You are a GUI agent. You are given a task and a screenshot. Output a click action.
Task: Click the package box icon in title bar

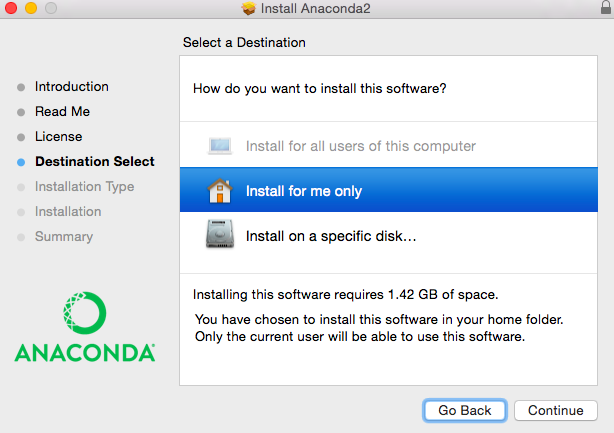(x=248, y=8)
